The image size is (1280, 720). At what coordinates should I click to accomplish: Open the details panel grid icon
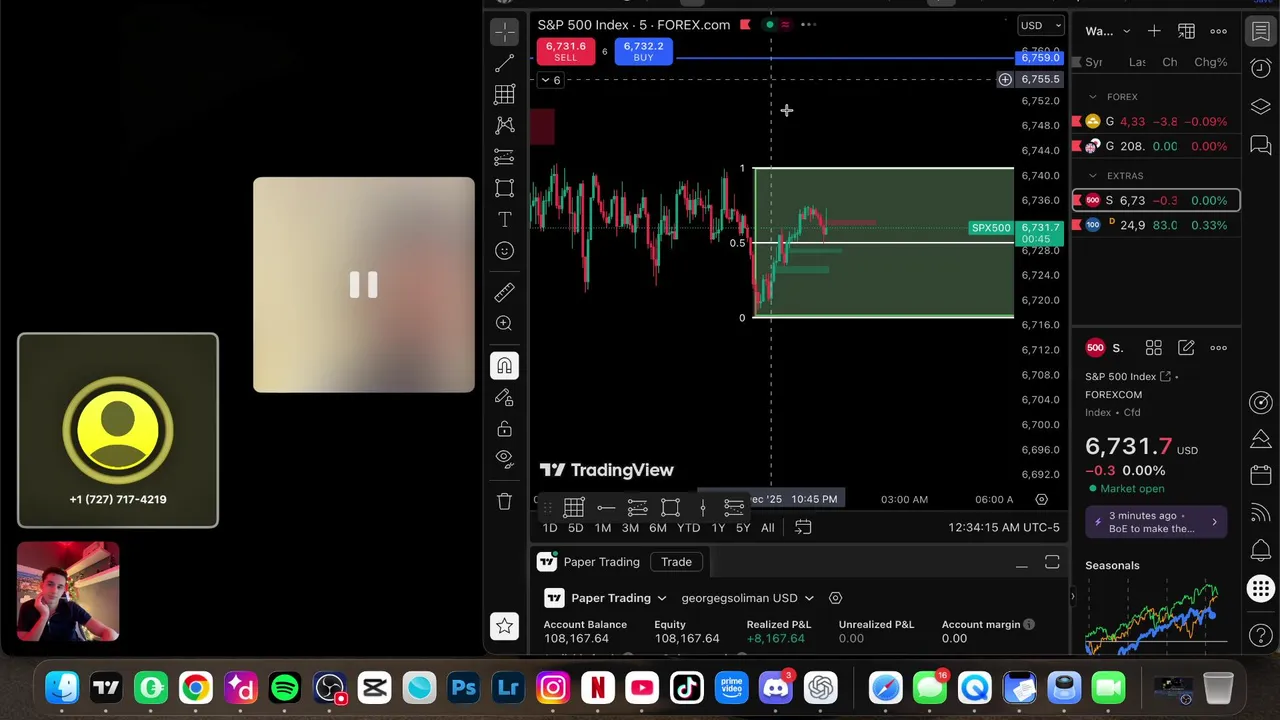(1154, 348)
